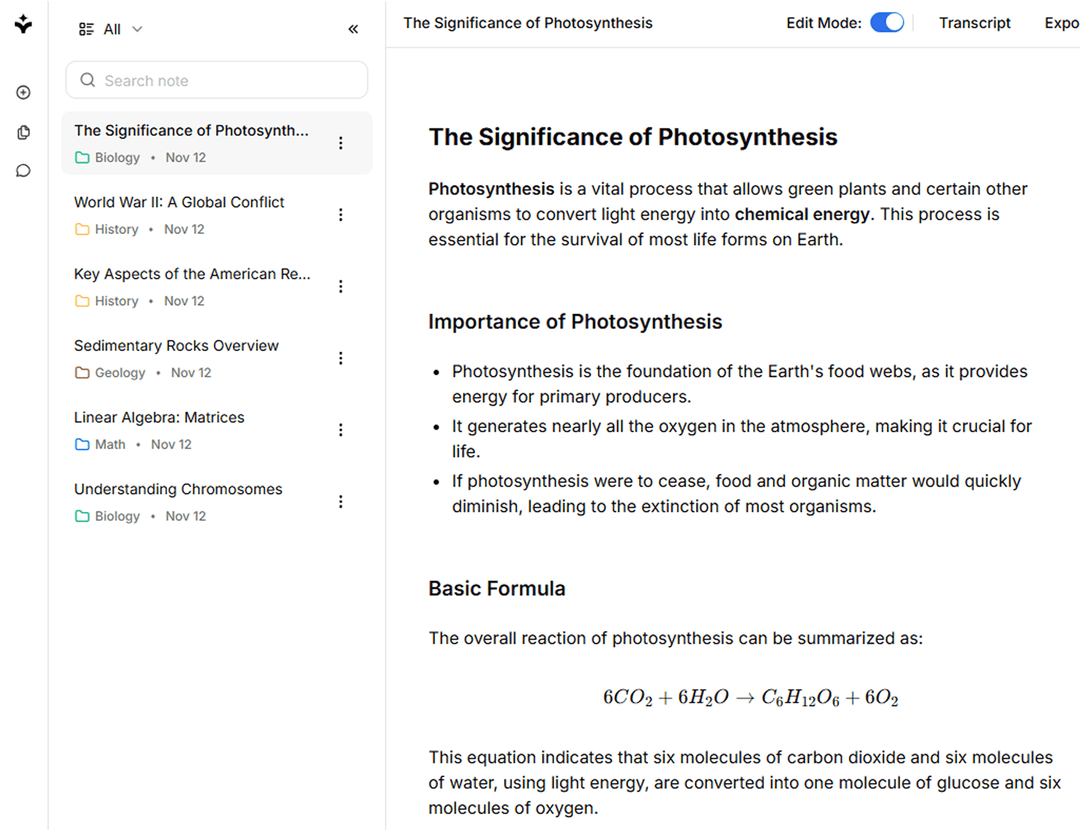This screenshot has width=1080, height=830.
Task: Click the app logo icon in left rail
Action: pos(23,25)
